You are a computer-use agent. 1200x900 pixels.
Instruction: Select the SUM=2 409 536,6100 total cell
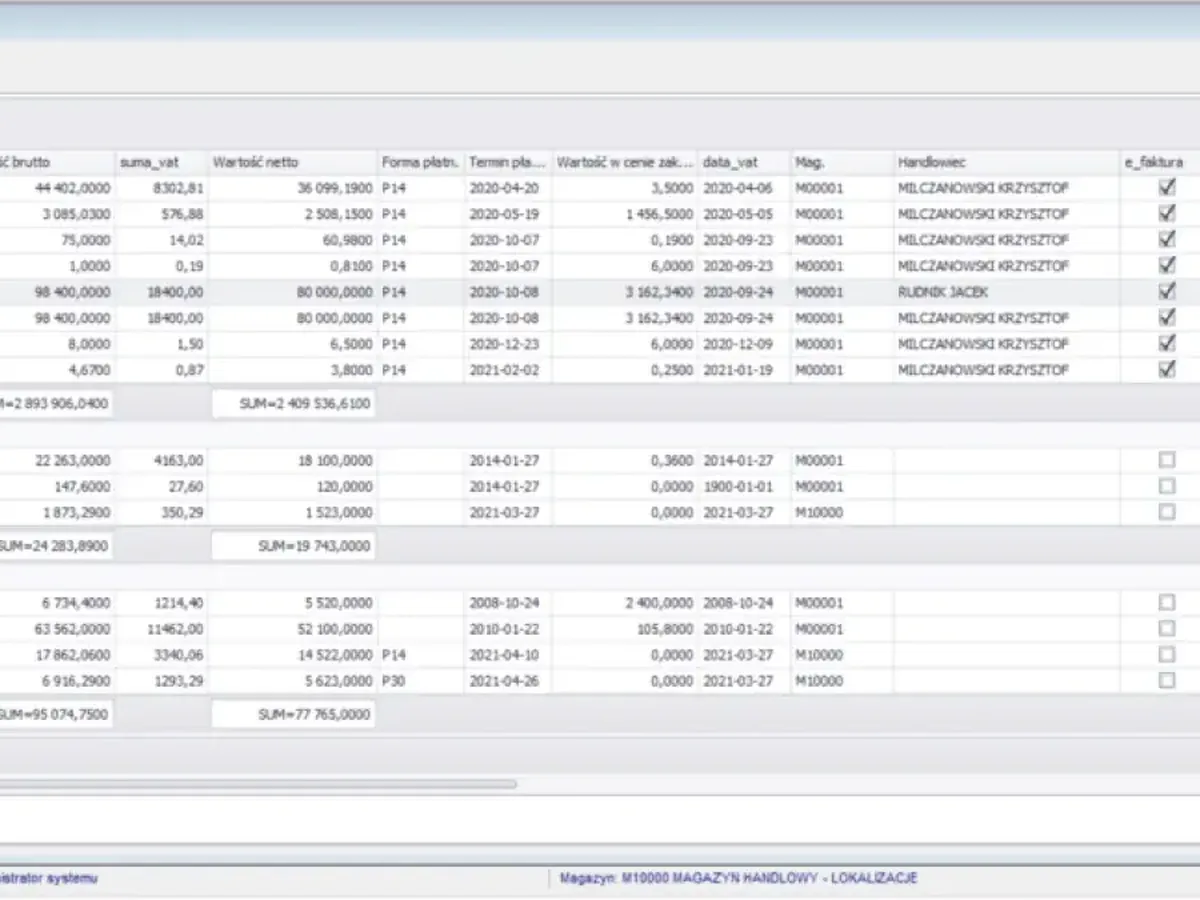pos(294,405)
